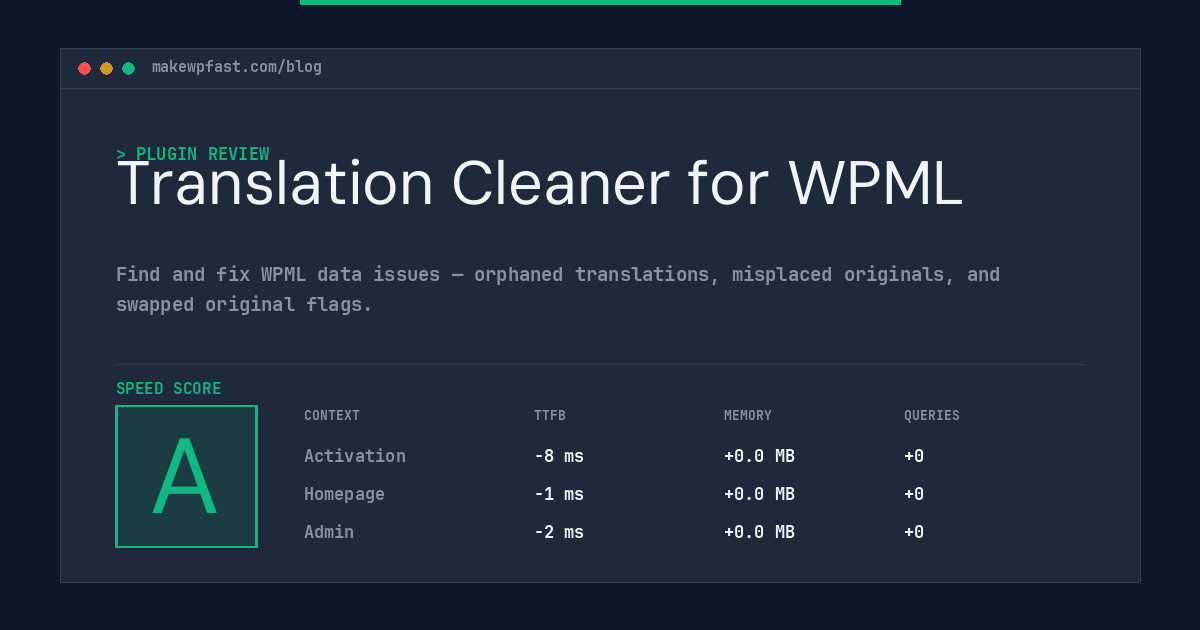The width and height of the screenshot is (1200, 630).
Task: Click the Activation memory '+0.0 MB' value
Action: [759, 456]
